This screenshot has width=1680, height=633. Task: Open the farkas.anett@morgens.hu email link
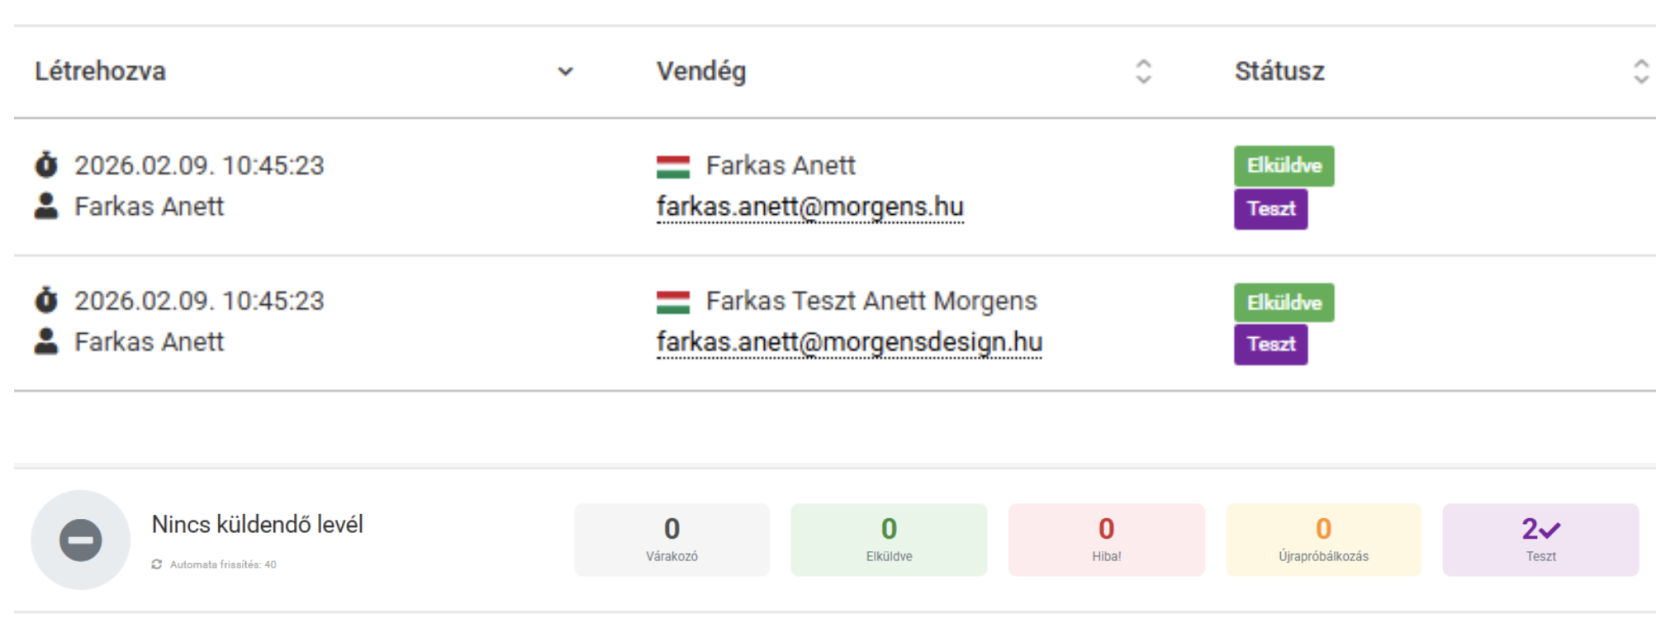pos(810,207)
